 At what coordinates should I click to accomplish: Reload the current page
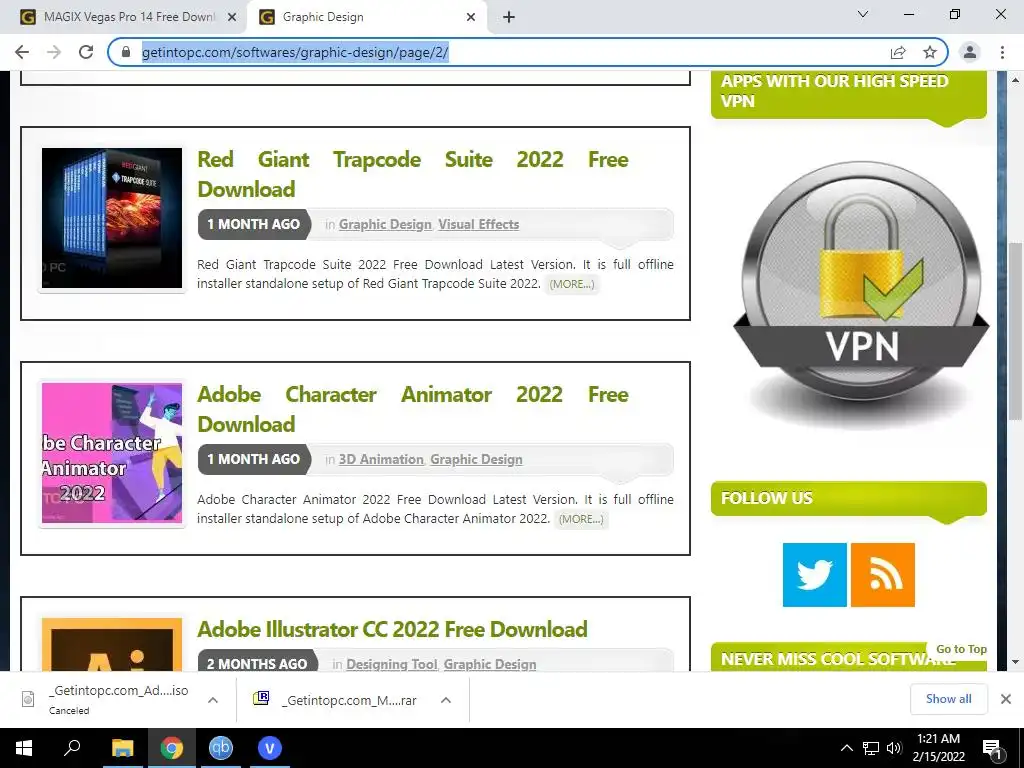(x=86, y=52)
